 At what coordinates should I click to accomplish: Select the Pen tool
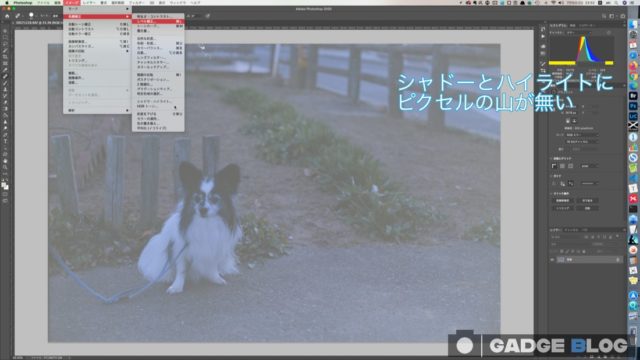coord(5,135)
